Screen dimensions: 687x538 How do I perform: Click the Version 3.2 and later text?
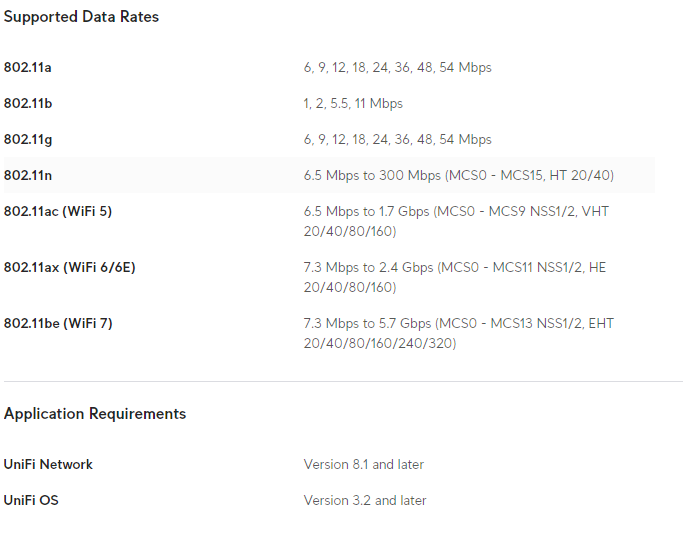[x=364, y=501]
